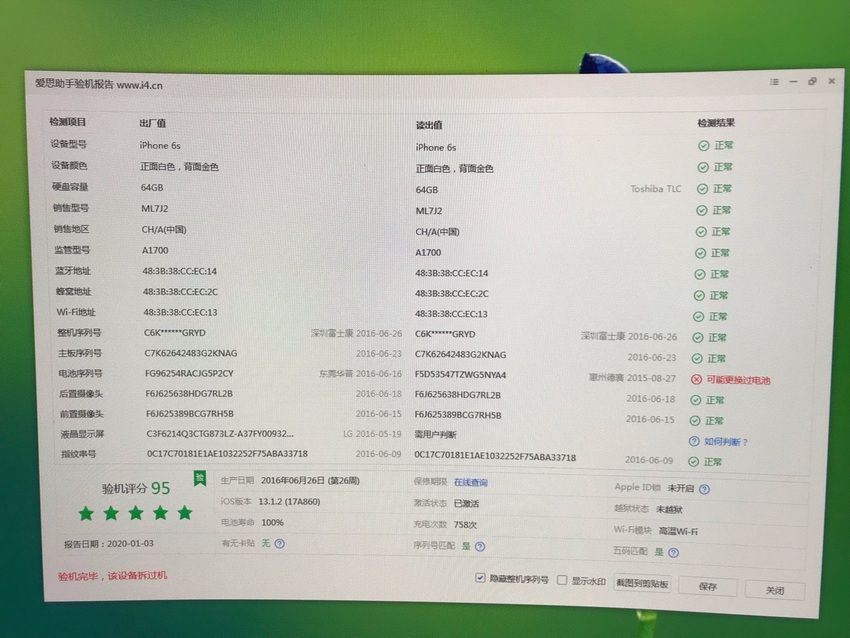The height and width of the screenshot is (638, 850).
Task: Click 截图到剪贴板 button
Action: pos(642,584)
